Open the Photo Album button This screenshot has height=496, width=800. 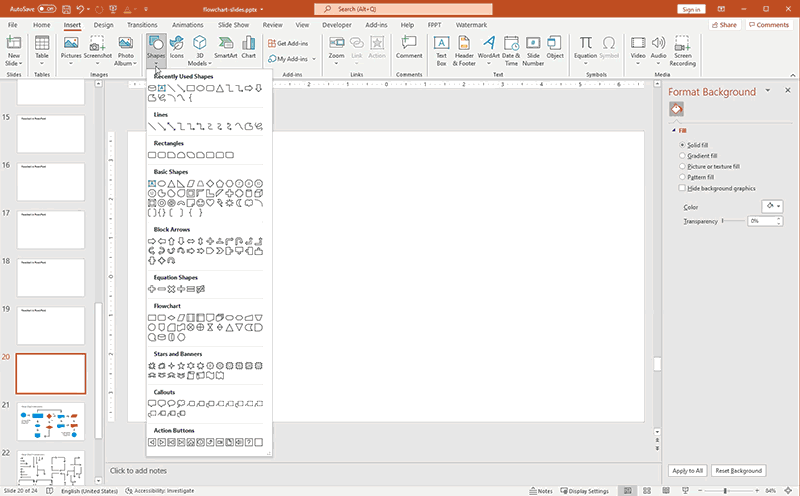pos(126,49)
